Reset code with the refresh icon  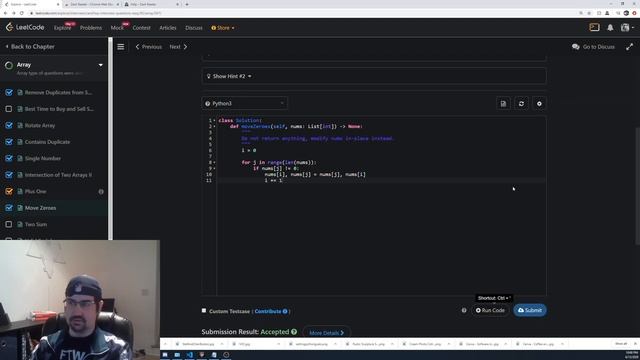coord(521,104)
